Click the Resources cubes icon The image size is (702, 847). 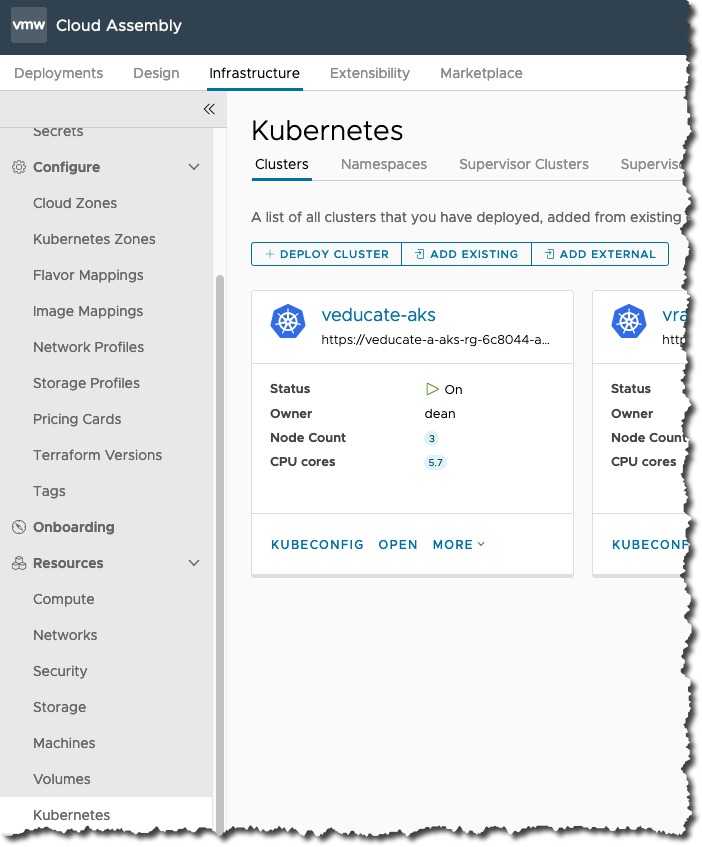pyautogui.click(x=19, y=563)
